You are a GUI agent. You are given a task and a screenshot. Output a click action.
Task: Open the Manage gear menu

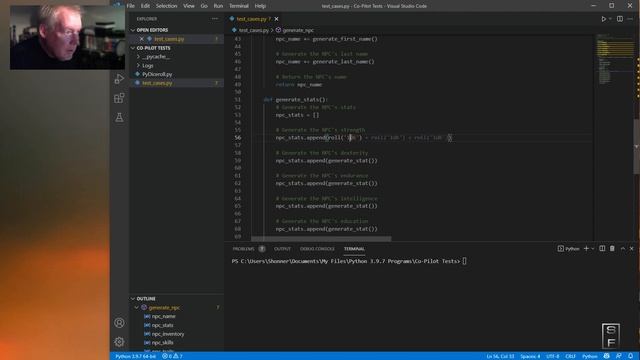[x=119, y=342]
